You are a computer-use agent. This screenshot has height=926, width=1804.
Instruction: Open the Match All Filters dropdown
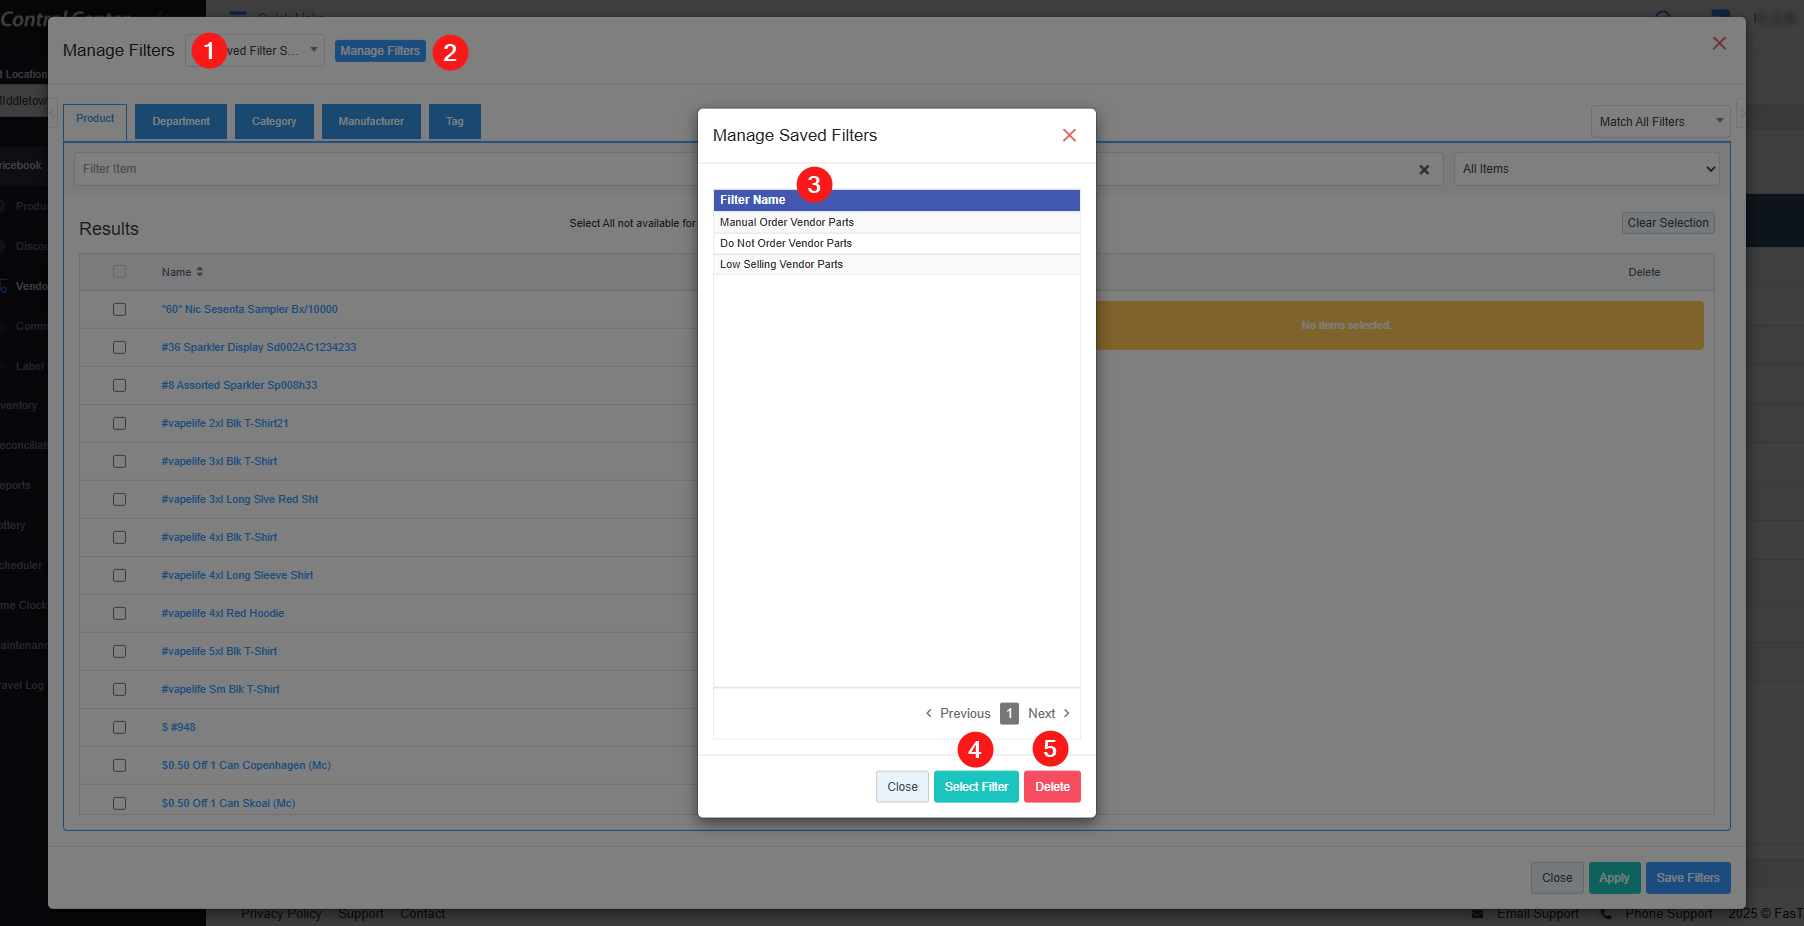(1661, 122)
